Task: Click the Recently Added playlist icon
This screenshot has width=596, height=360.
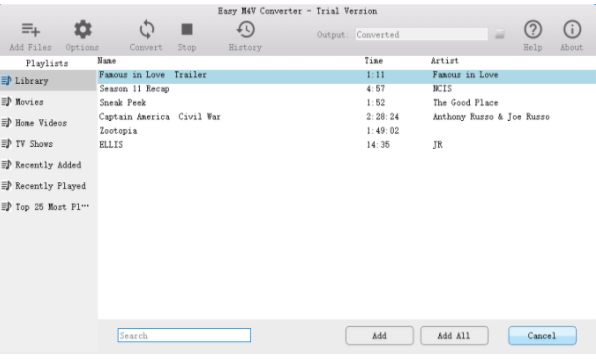Action: pos(6,164)
